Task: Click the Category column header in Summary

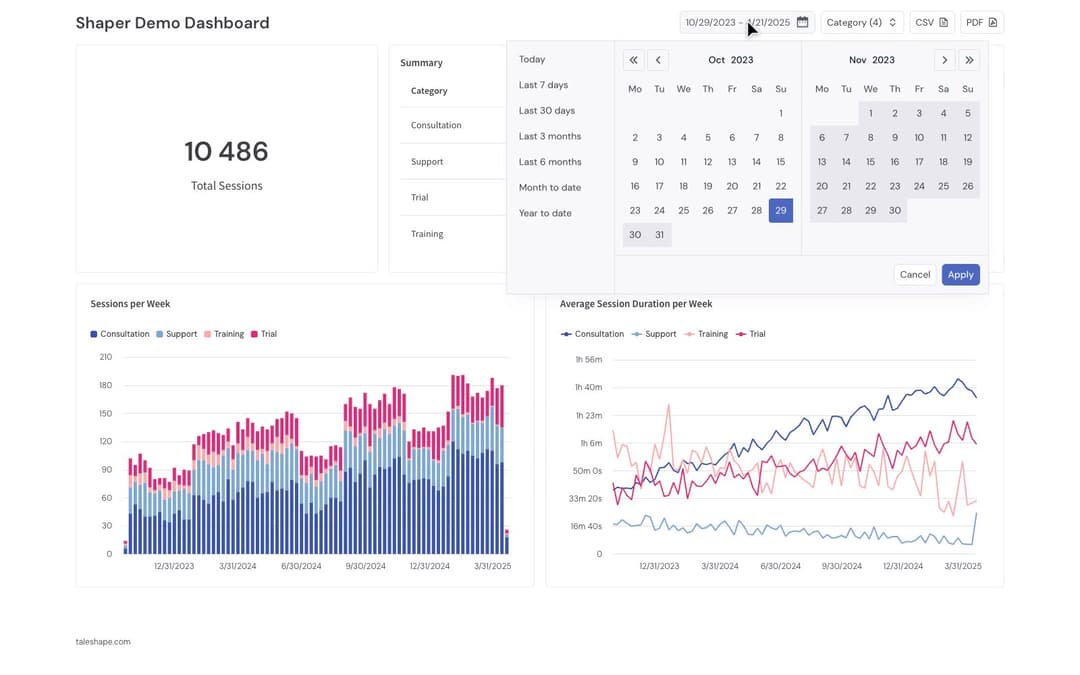Action: coord(429,91)
